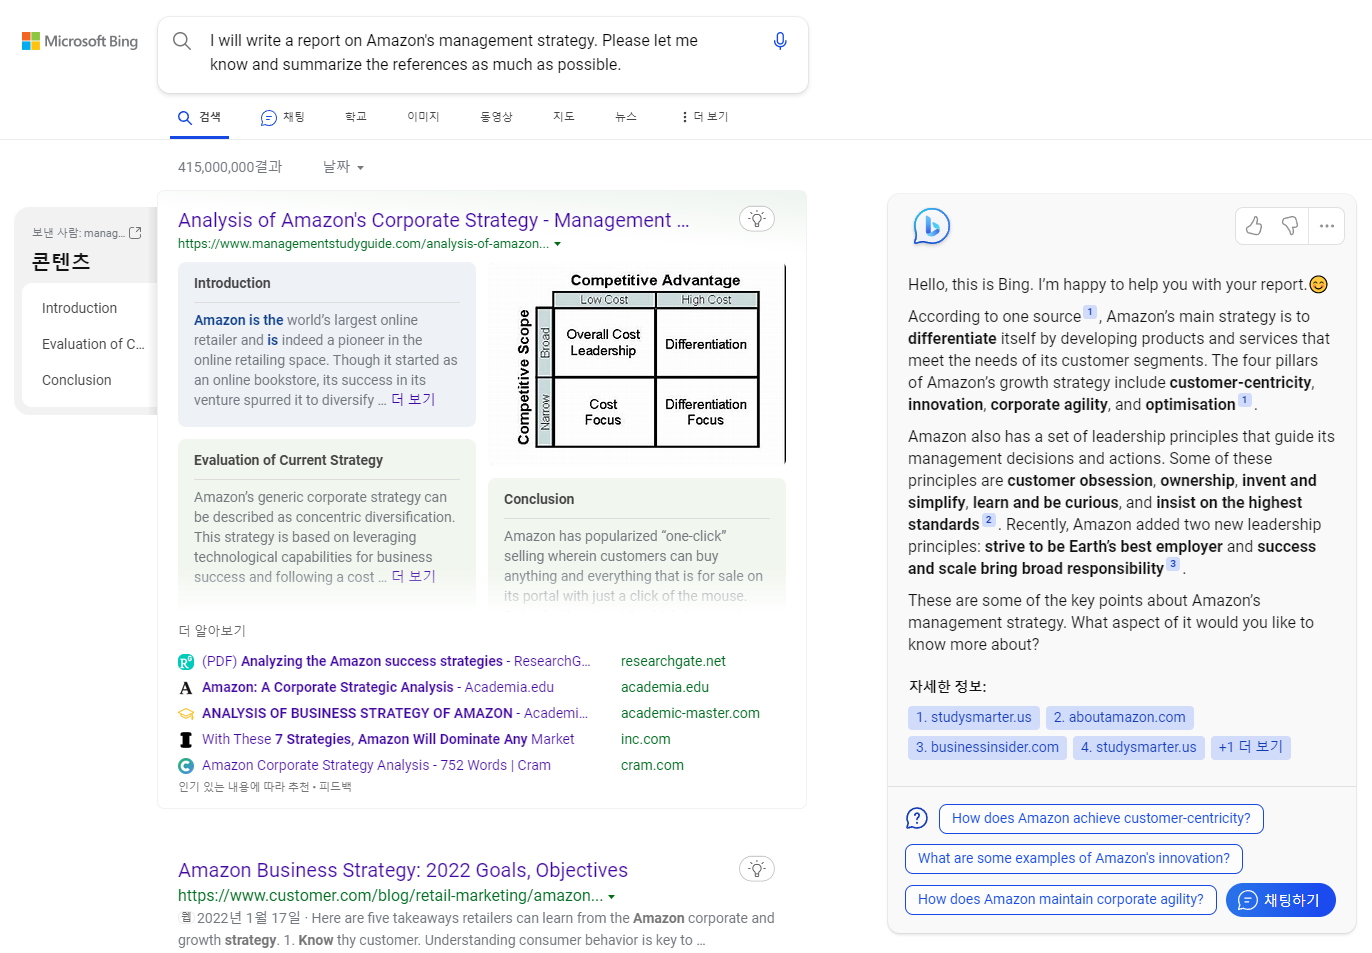Click inc.com domain link

646,739
